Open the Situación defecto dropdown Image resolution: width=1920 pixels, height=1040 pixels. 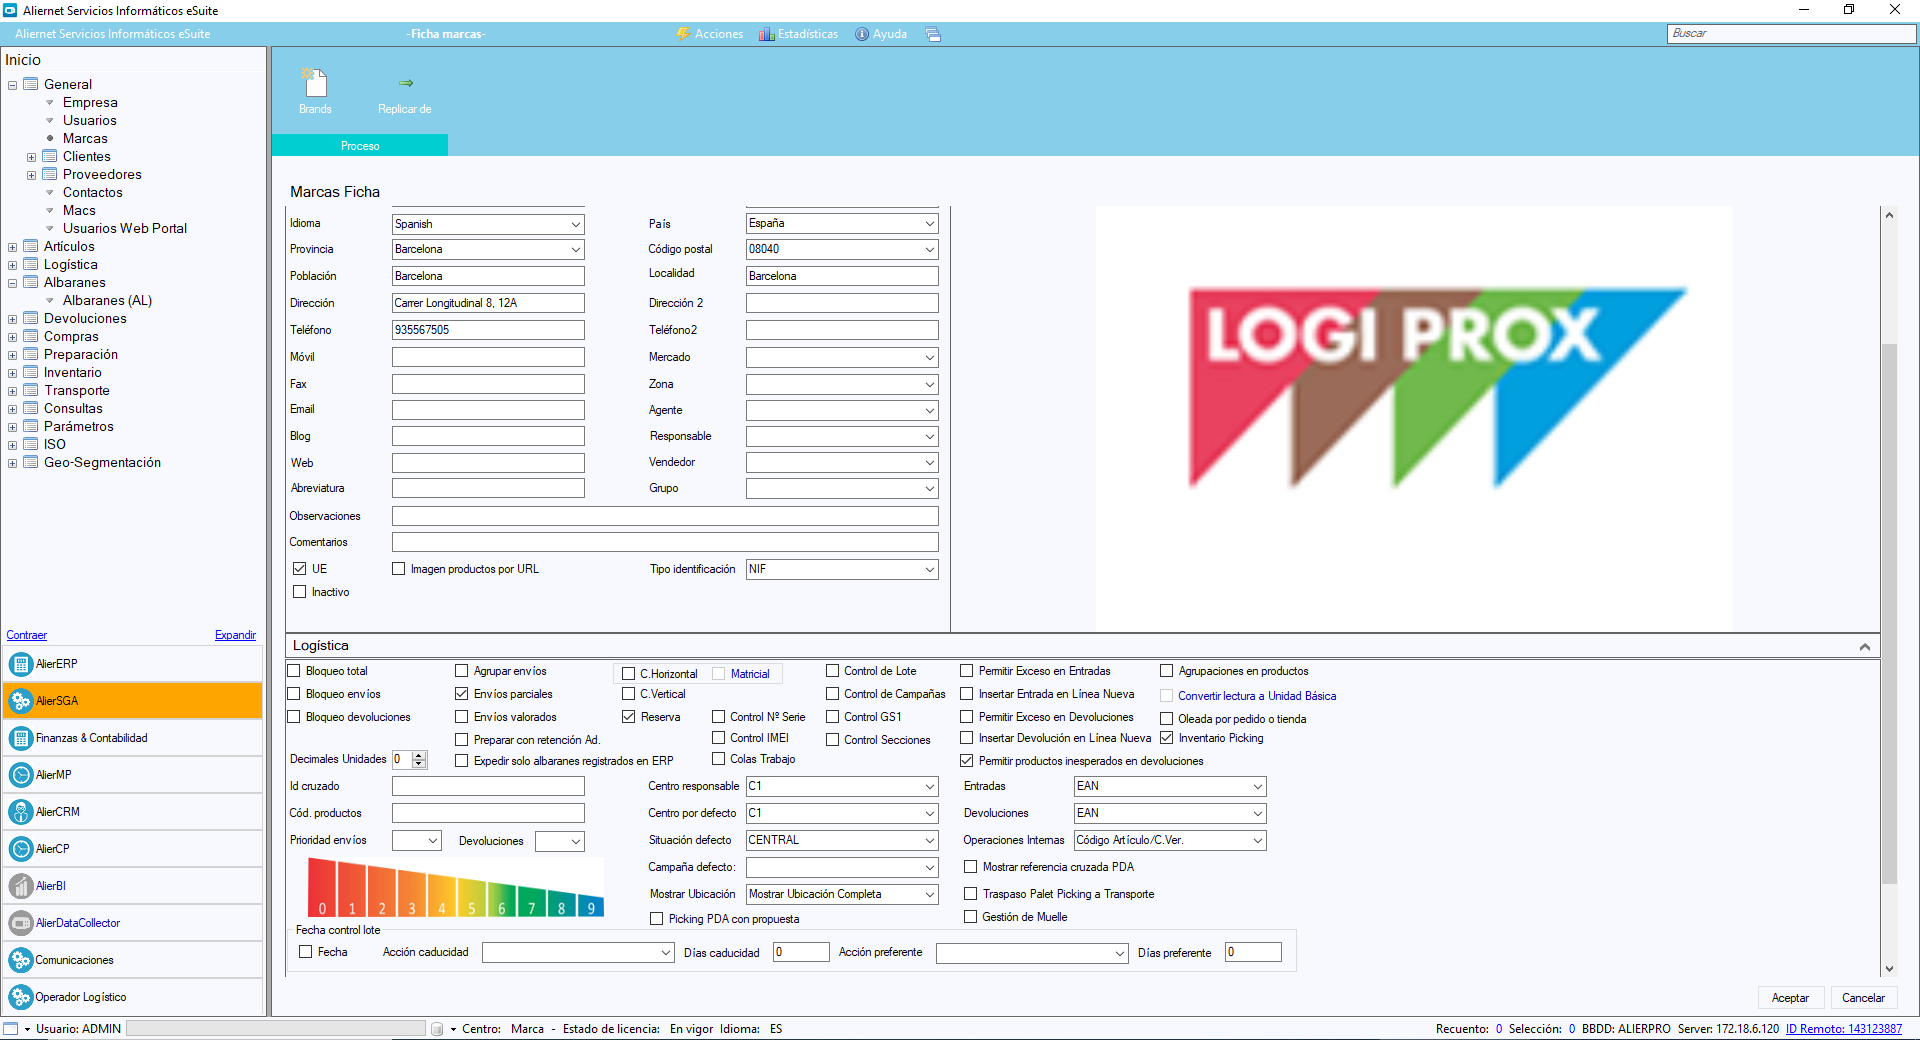click(929, 841)
